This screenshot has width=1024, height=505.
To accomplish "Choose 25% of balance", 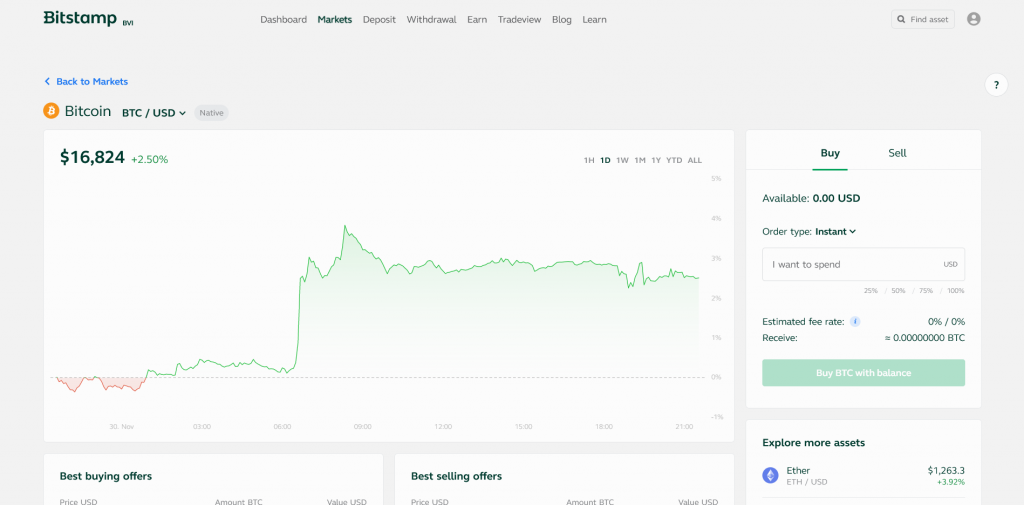I will (x=871, y=291).
